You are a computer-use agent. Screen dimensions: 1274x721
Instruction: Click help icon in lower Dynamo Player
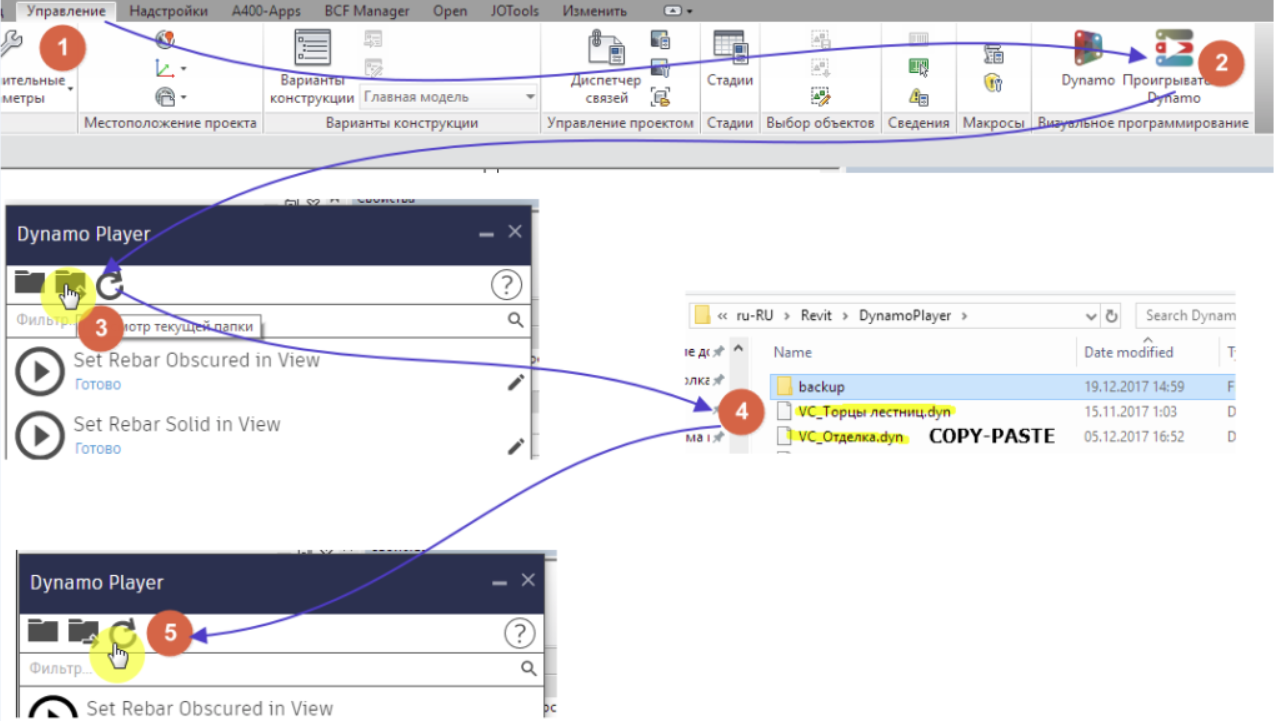point(519,634)
